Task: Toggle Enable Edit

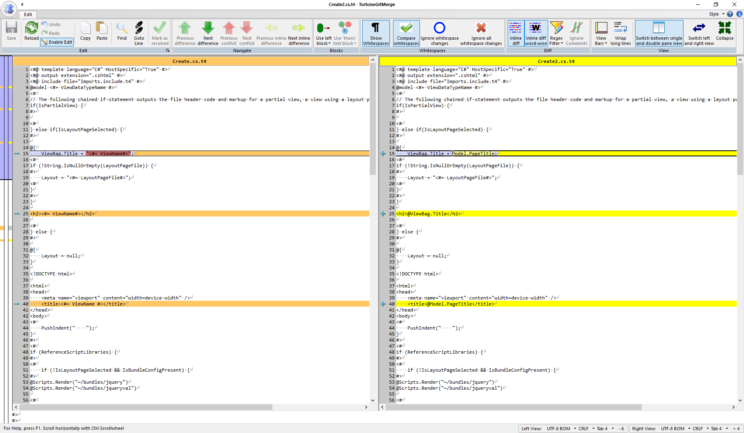Action: tap(57, 42)
